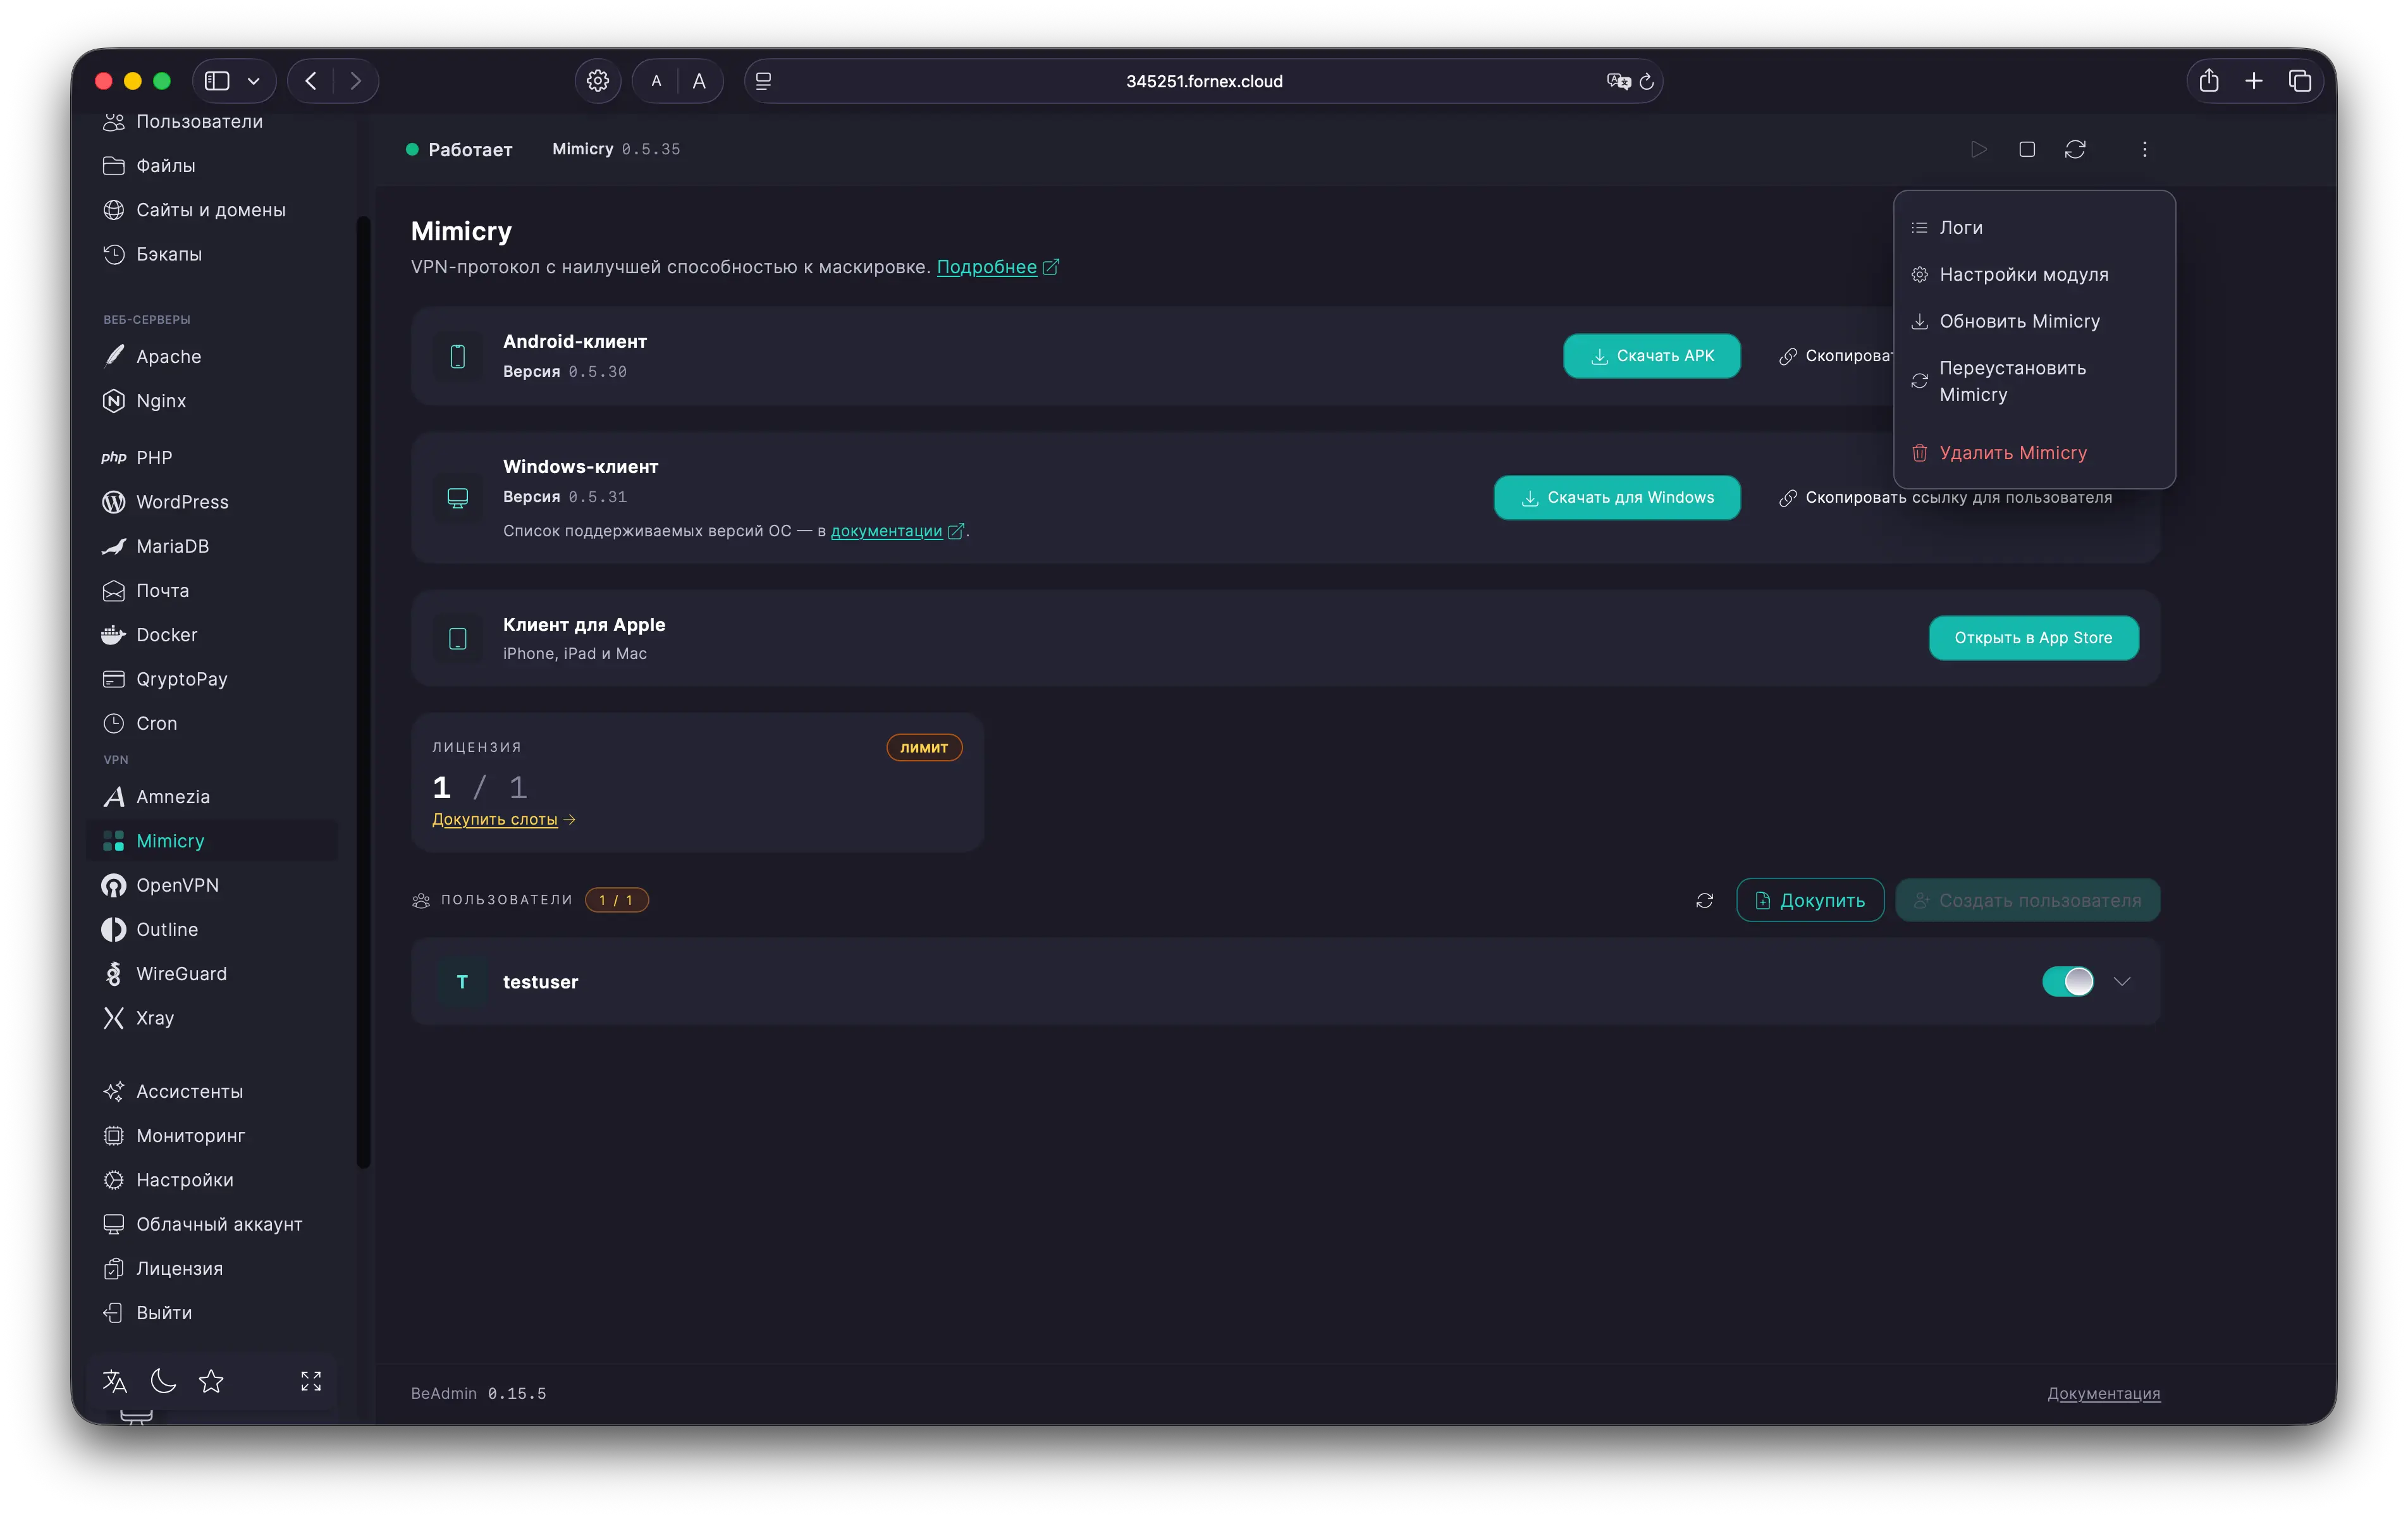Click the ЛИМИТ badge in license card
Image resolution: width=2408 pixels, height=1519 pixels.
click(x=924, y=747)
